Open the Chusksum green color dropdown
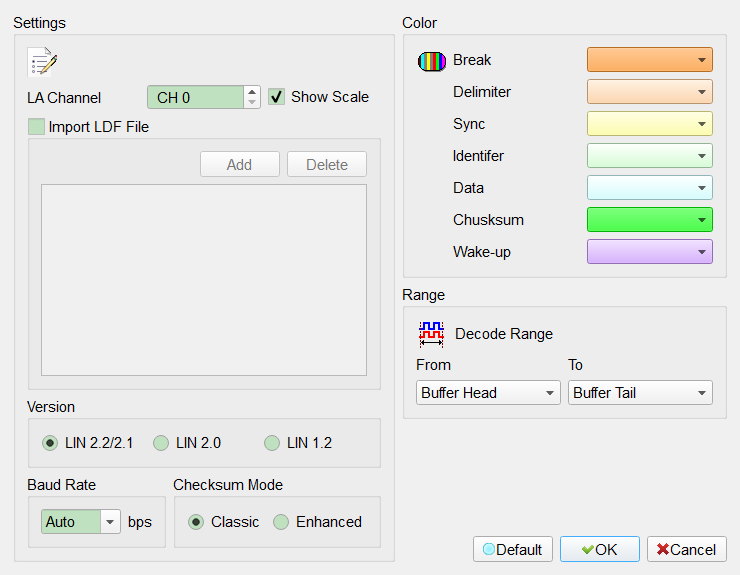This screenshot has height=575, width=740. (x=650, y=220)
